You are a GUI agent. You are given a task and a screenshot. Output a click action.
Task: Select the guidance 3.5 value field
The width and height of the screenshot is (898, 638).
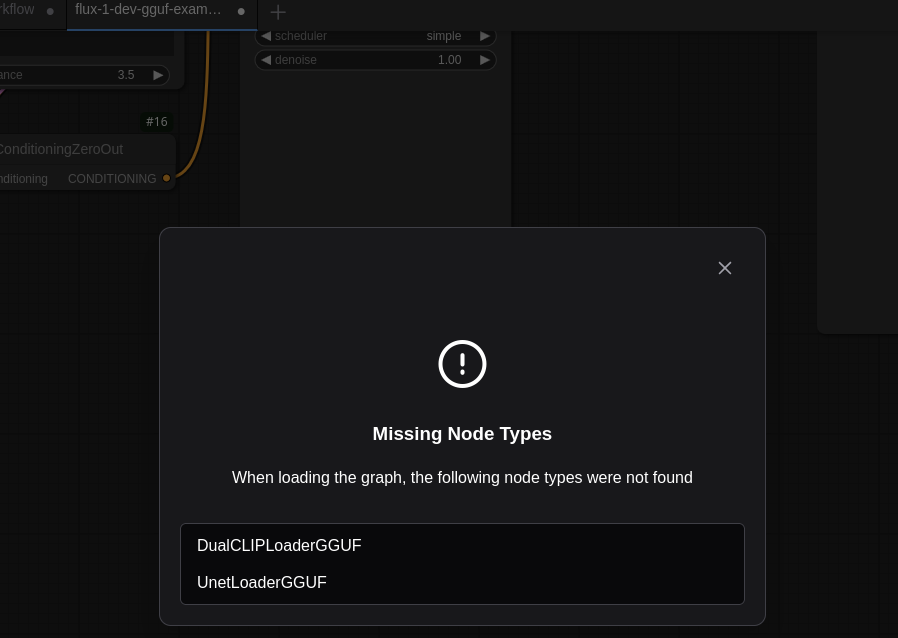(84, 75)
